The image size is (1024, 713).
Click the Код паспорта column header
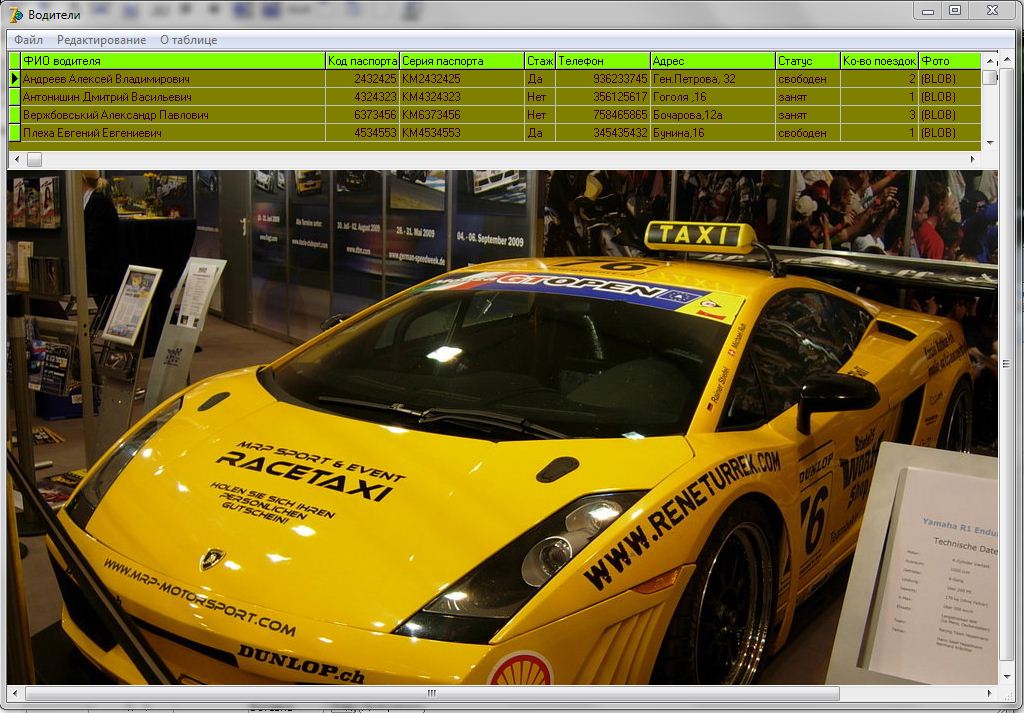362,61
